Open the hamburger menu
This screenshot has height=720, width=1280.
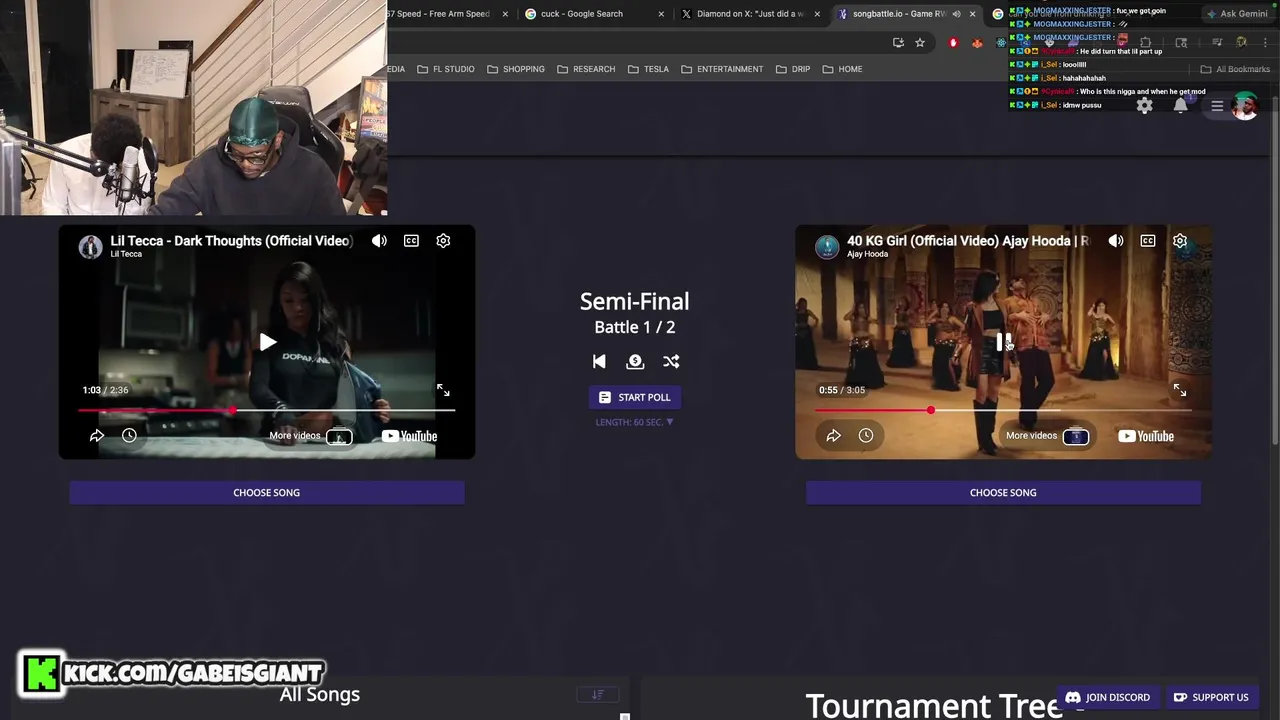1217,106
